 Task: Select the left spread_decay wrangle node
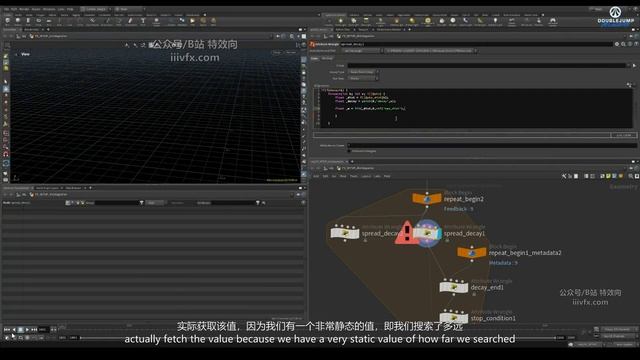[345, 233]
